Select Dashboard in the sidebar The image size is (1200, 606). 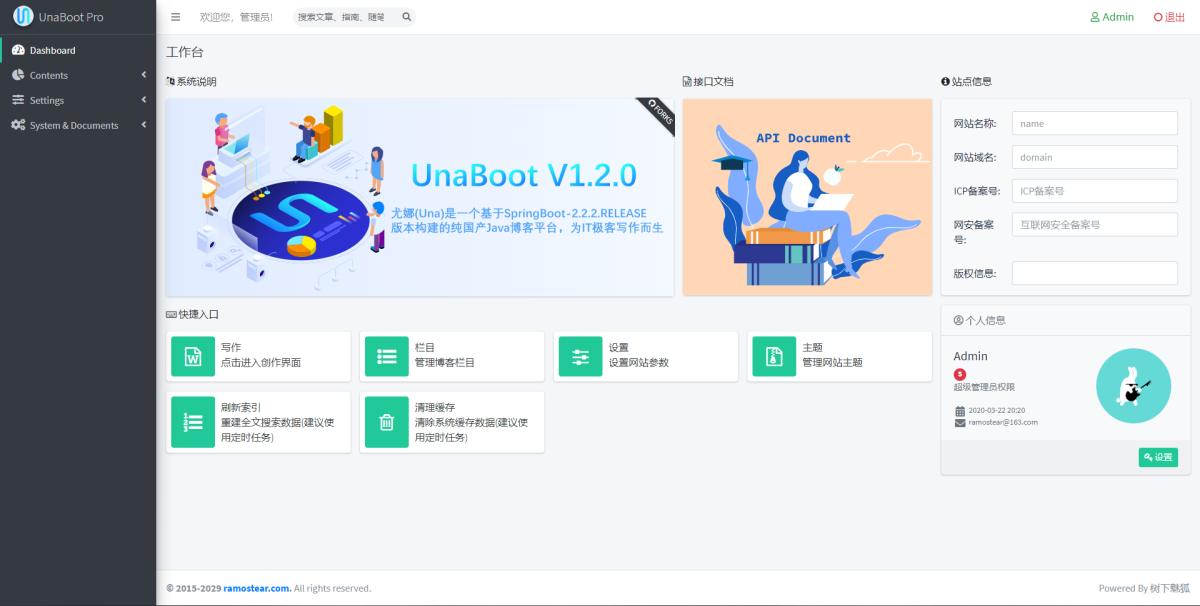pos(78,50)
